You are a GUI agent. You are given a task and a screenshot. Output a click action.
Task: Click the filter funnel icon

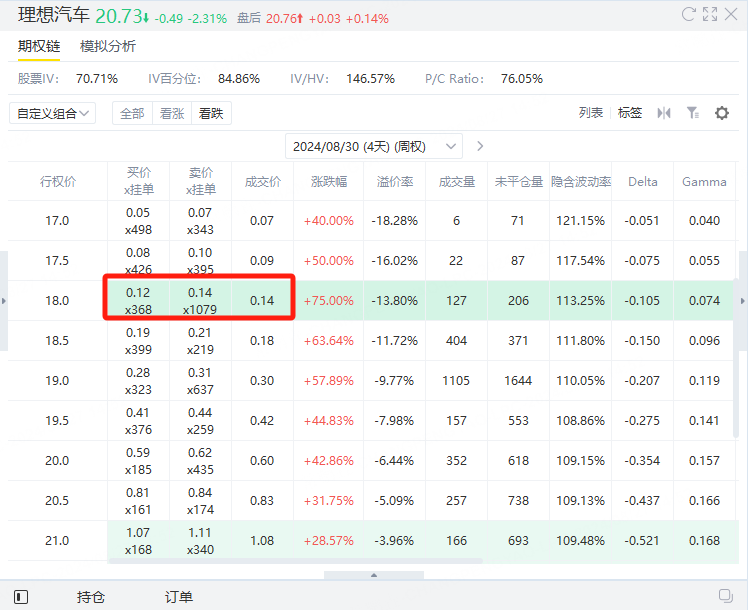pyautogui.click(x=693, y=113)
